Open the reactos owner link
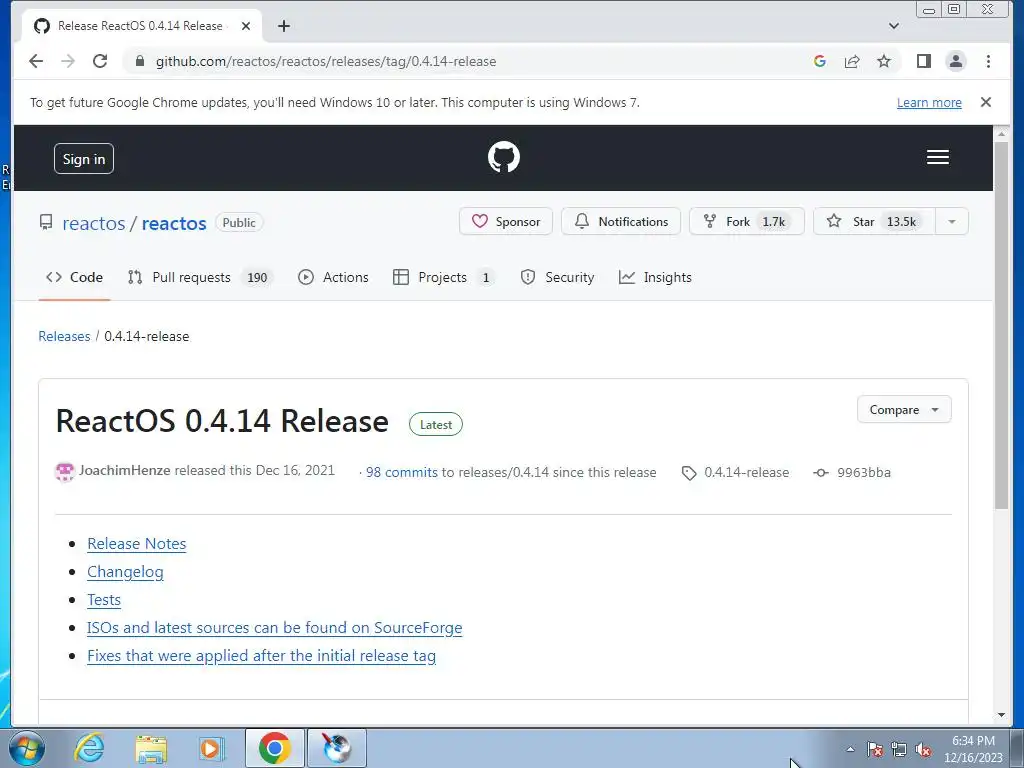 (93, 223)
